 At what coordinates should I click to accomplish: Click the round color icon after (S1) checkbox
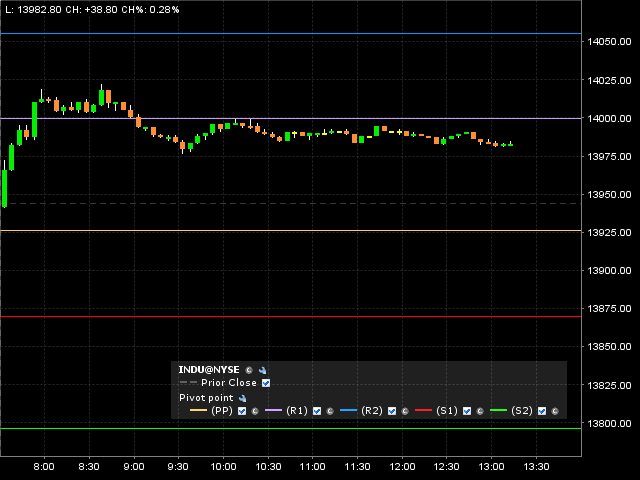click(x=480, y=411)
